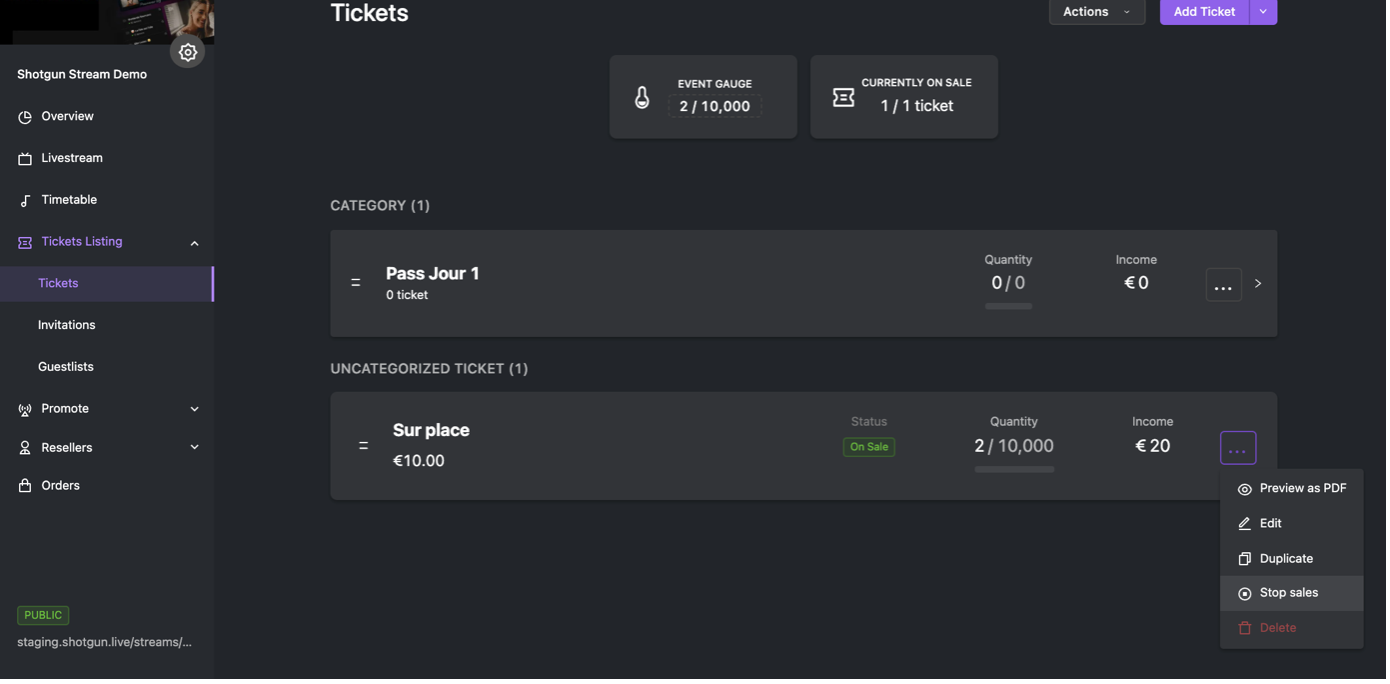Expand Pass Jour 1 category chevron

pyautogui.click(x=1258, y=284)
